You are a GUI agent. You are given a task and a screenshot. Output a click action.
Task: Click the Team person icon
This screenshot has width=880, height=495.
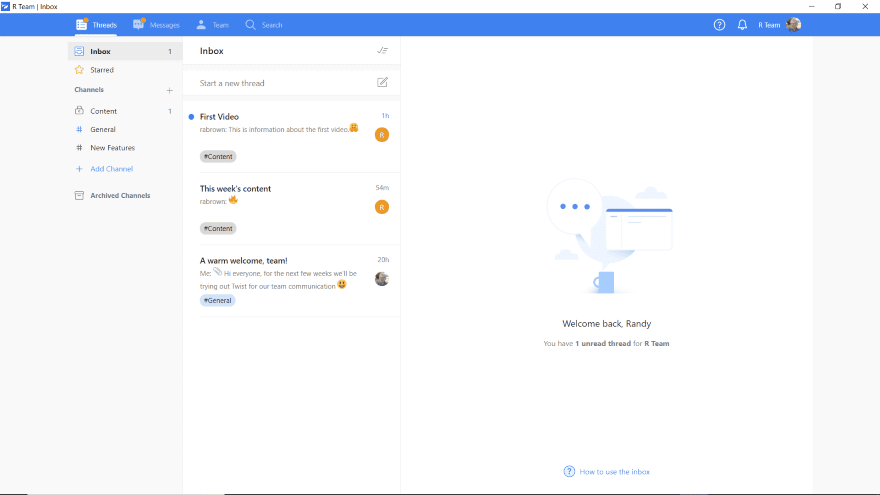point(201,24)
